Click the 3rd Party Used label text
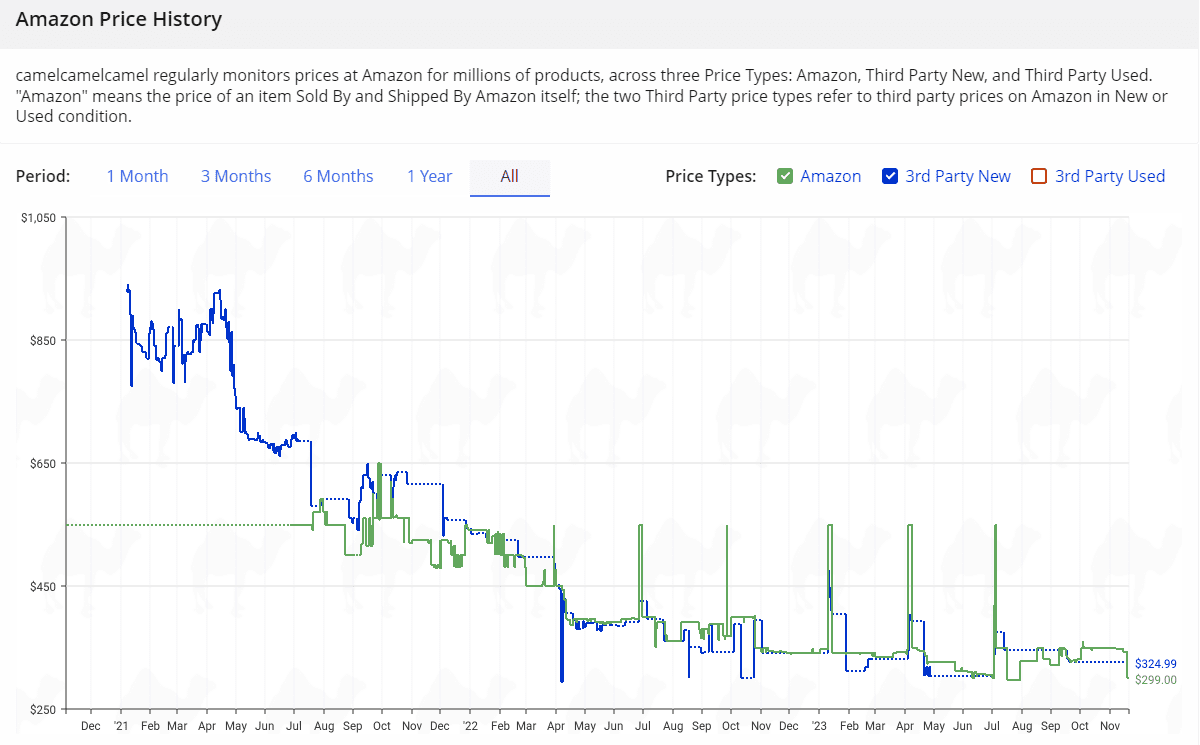Image resolution: width=1200 pixels, height=745 pixels. pos(1110,177)
